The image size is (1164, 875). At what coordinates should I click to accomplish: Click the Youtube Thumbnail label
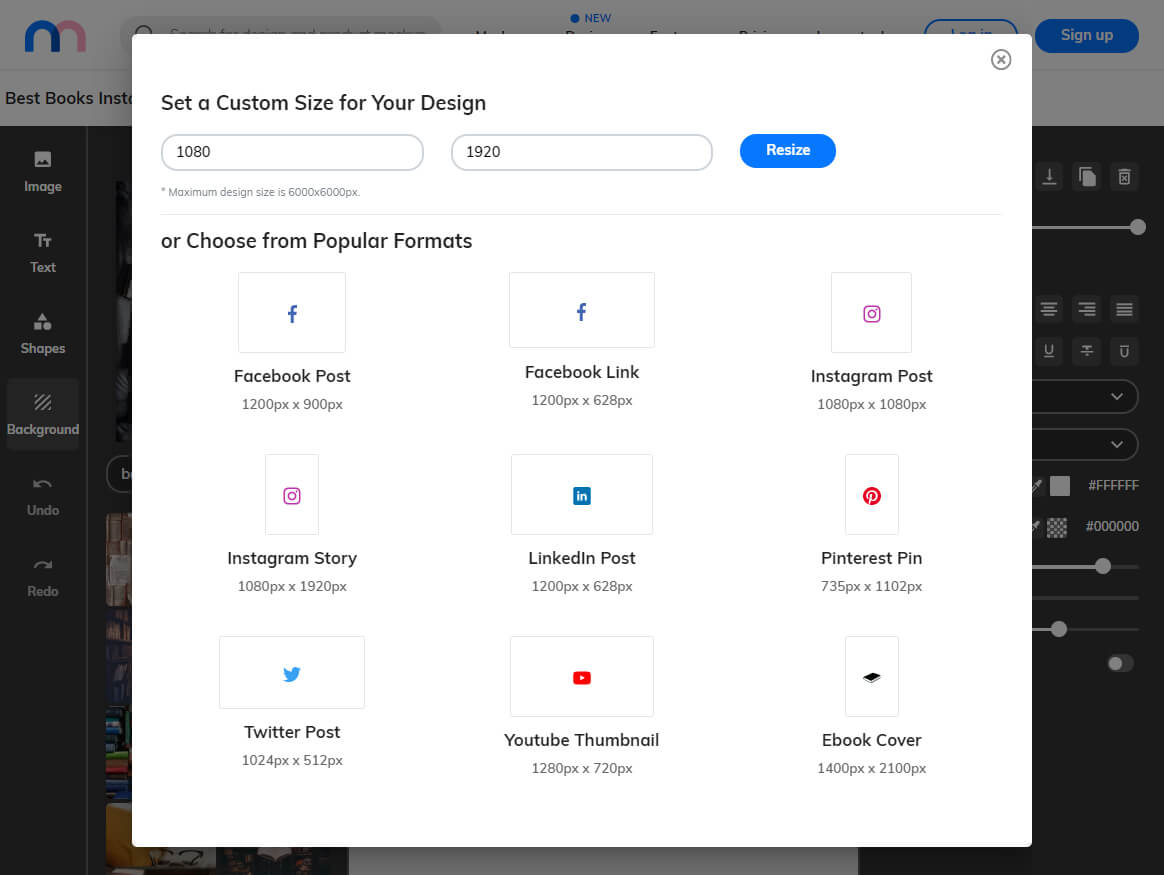tap(582, 740)
